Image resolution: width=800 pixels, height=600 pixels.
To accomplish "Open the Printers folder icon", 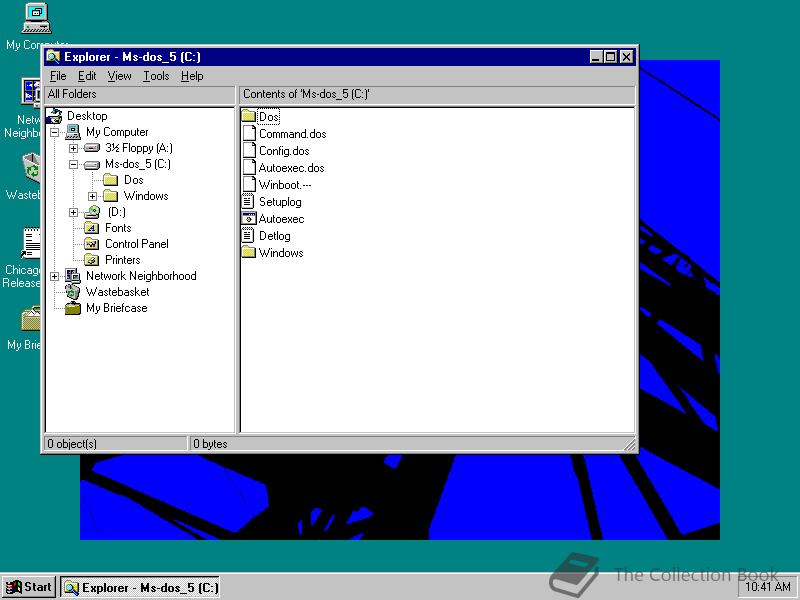I will point(91,260).
